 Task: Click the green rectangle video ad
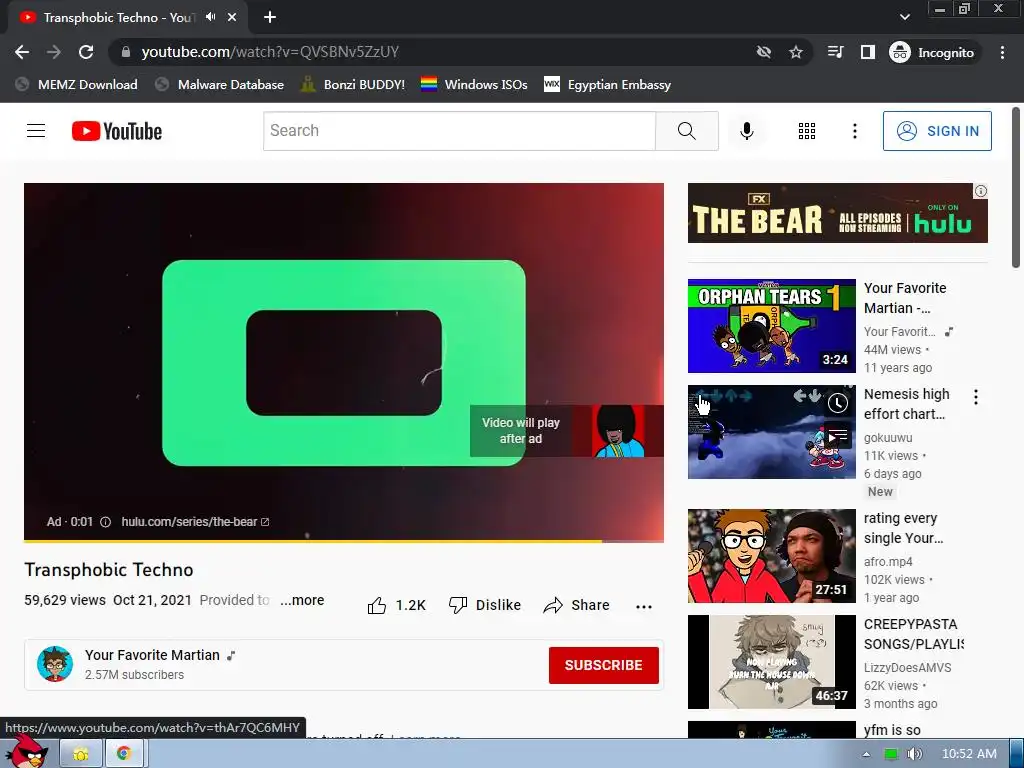(x=344, y=362)
